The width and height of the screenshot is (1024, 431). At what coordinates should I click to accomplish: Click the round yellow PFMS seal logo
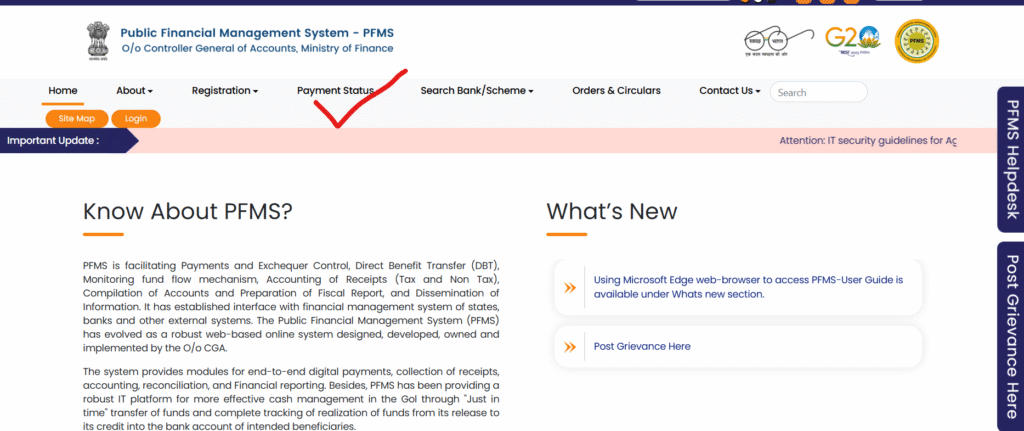(x=917, y=41)
